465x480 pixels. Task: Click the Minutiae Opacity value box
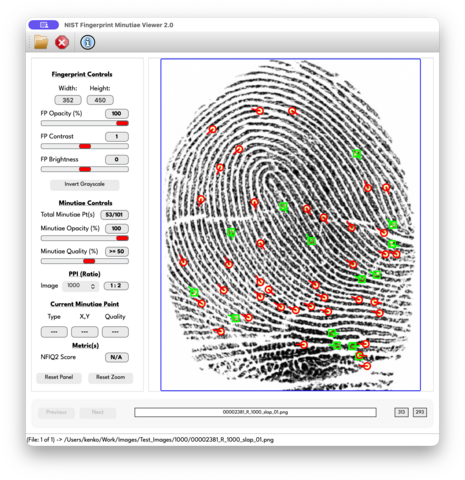click(x=117, y=229)
